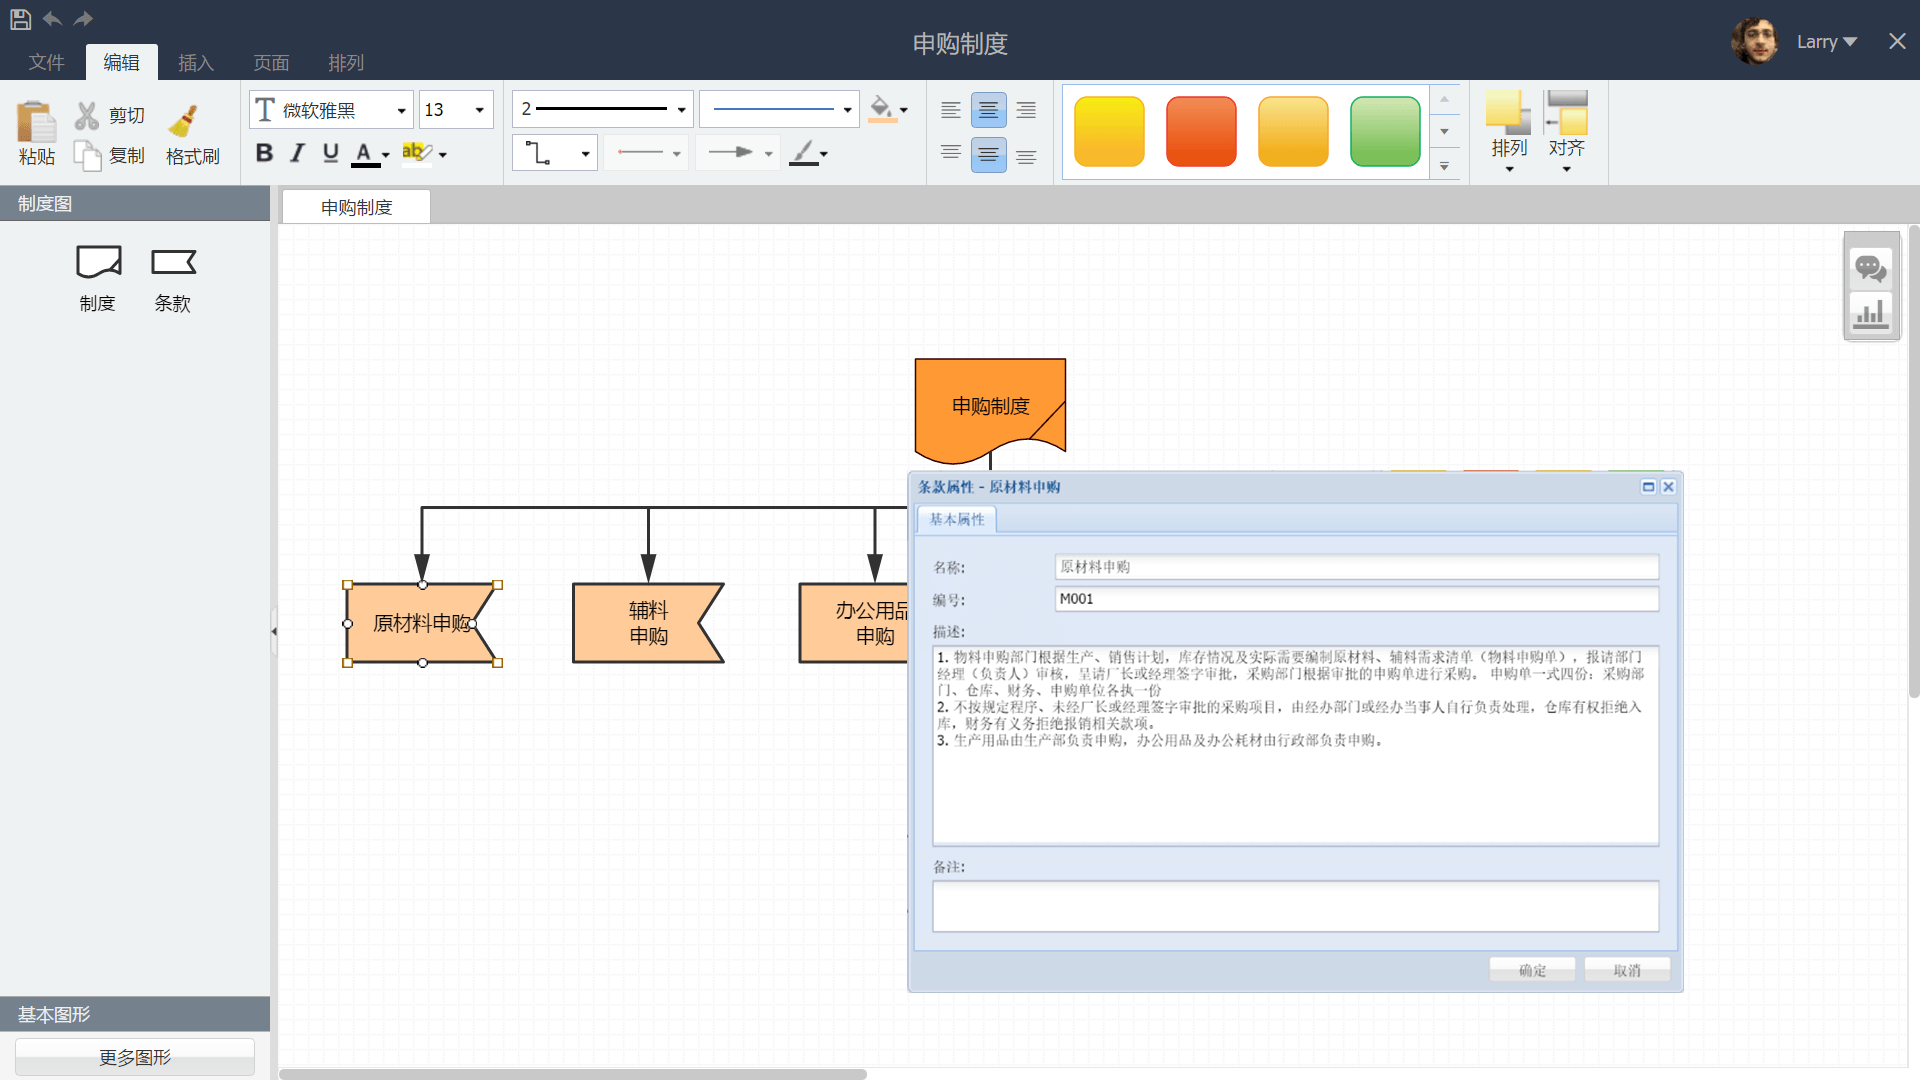Image resolution: width=1920 pixels, height=1080 pixels.
Task: Click the paste clipboard icon
Action: pyautogui.click(x=36, y=123)
